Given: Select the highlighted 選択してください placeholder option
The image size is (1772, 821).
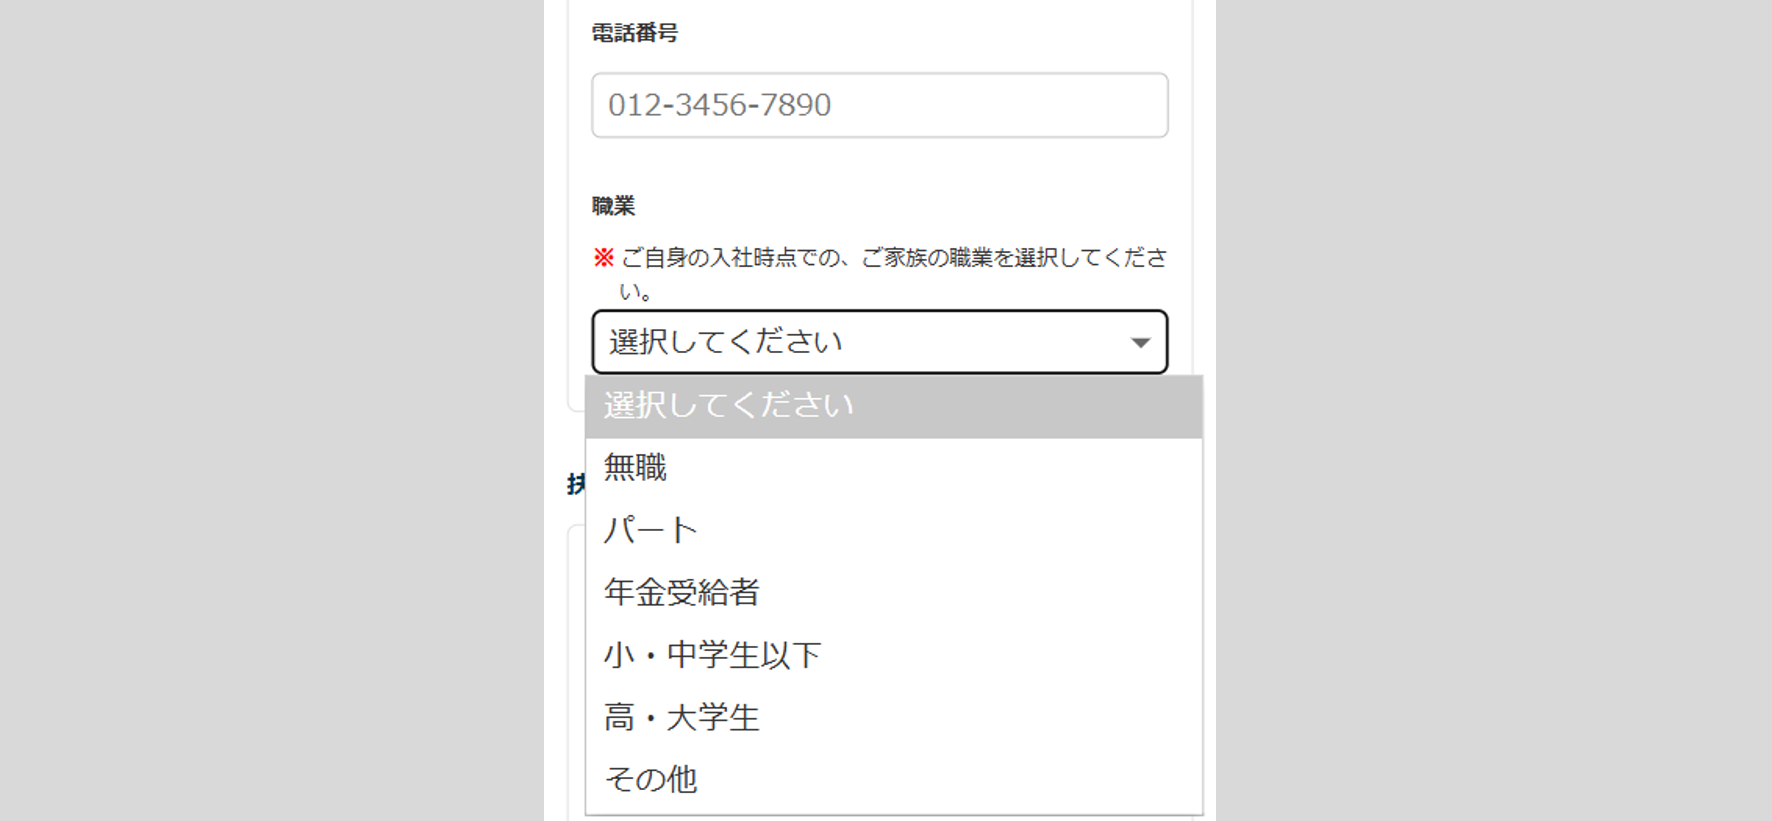Looking at the screenshot, I should pyautogui.click(x=728, y=406).
